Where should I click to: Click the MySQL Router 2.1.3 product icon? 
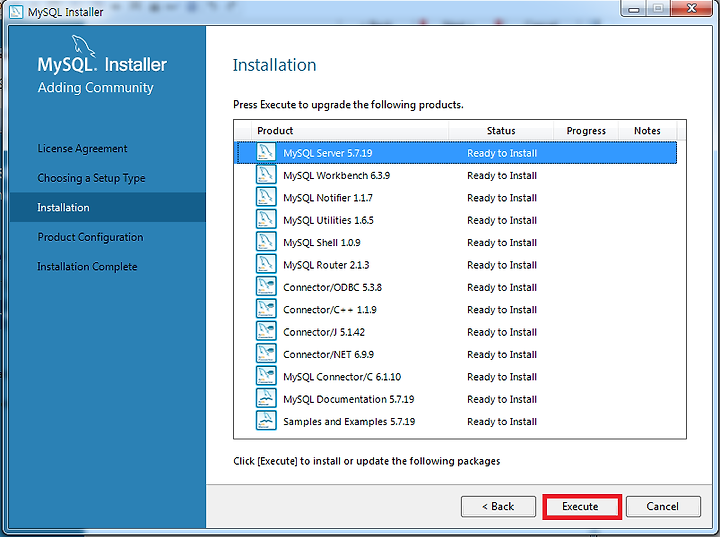(x=266, y=265)
